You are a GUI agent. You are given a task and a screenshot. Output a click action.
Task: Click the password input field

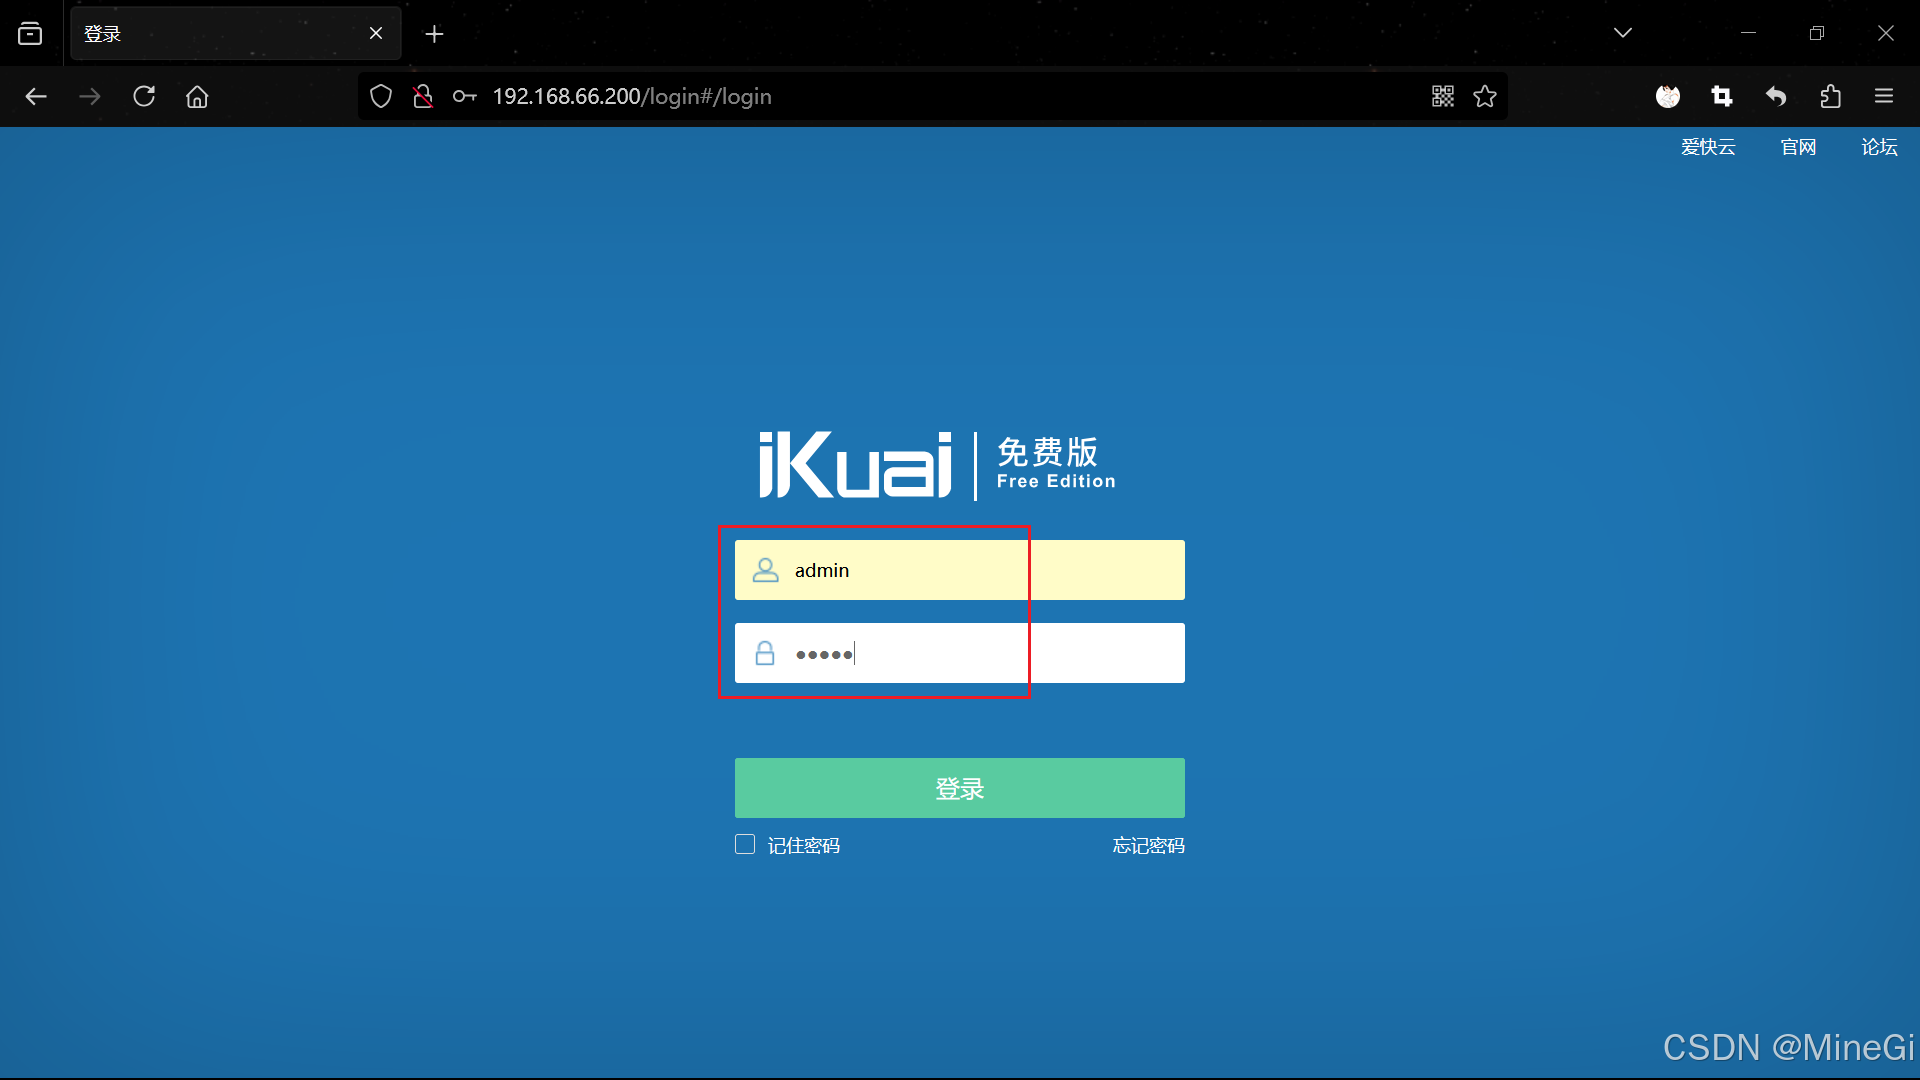(960, 653)
